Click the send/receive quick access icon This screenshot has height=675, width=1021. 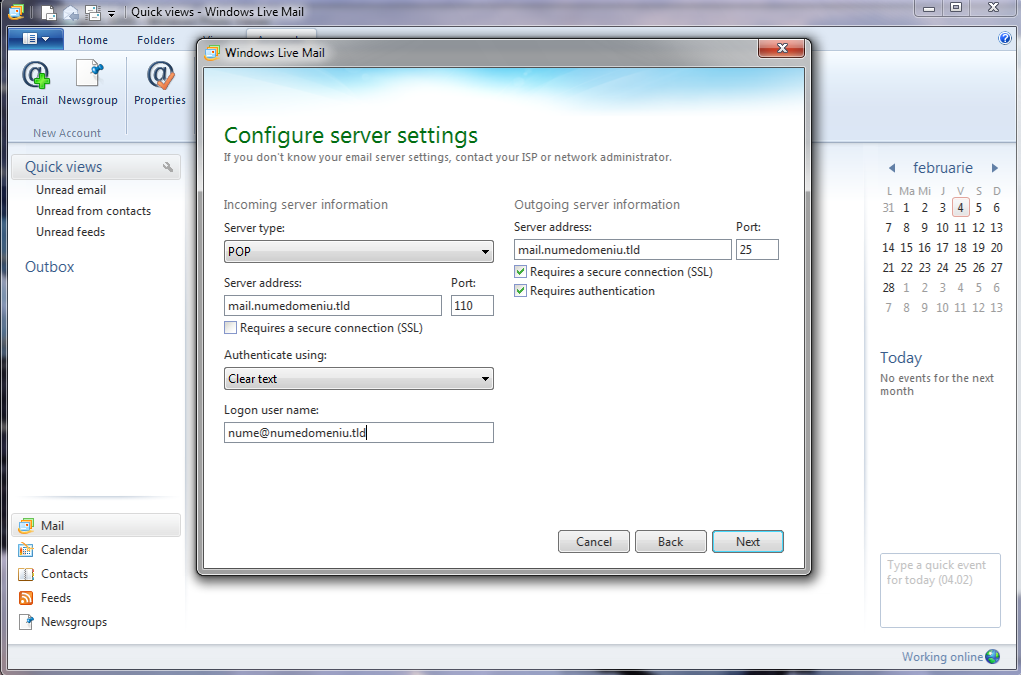[x=93, y=12]
